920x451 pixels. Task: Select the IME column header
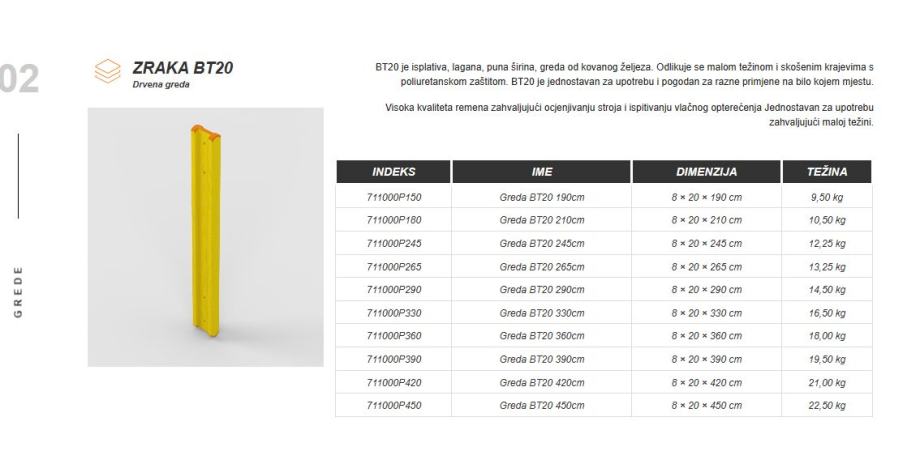click(541, 172)
